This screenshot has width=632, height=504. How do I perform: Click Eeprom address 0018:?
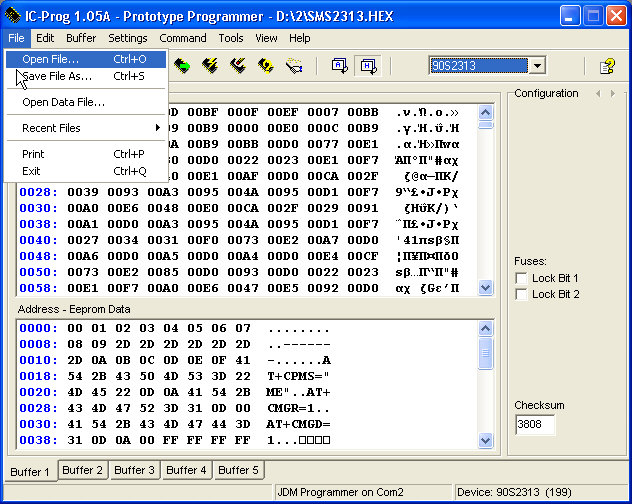[39, 376]
